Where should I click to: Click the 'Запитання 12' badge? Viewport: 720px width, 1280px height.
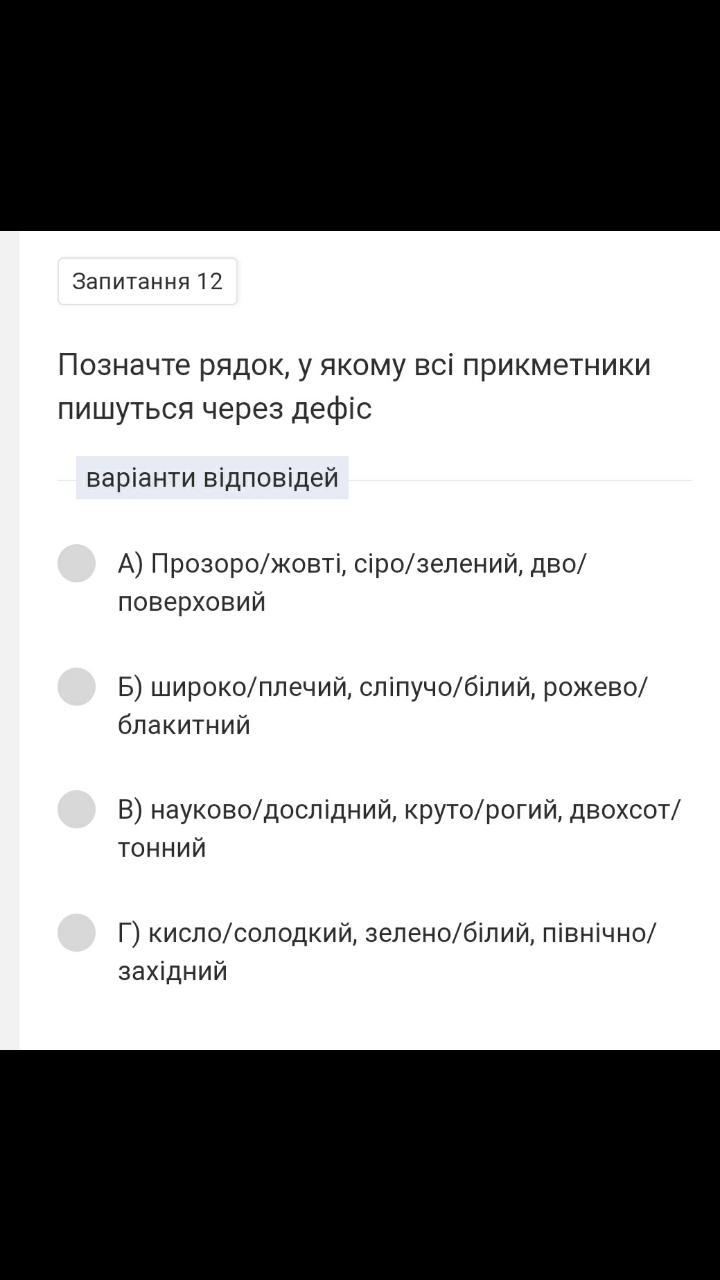(147, 281)
